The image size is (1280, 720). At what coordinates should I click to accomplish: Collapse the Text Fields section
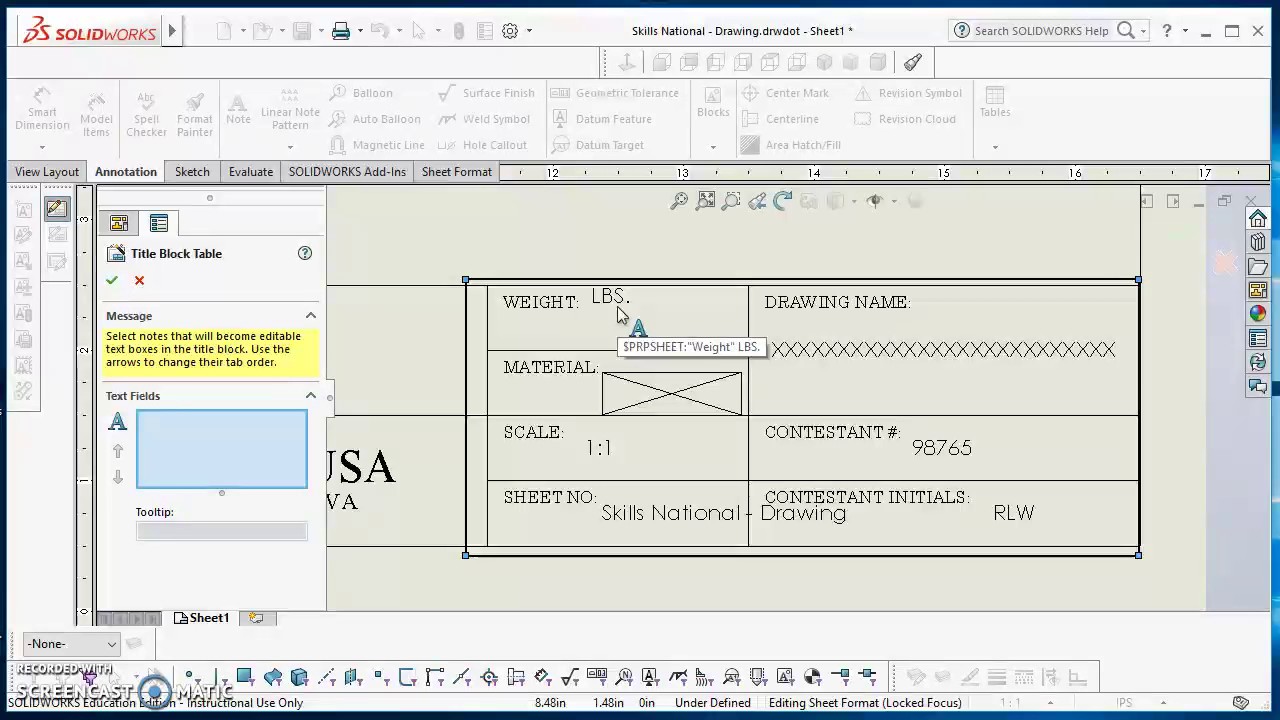(310, 395)
